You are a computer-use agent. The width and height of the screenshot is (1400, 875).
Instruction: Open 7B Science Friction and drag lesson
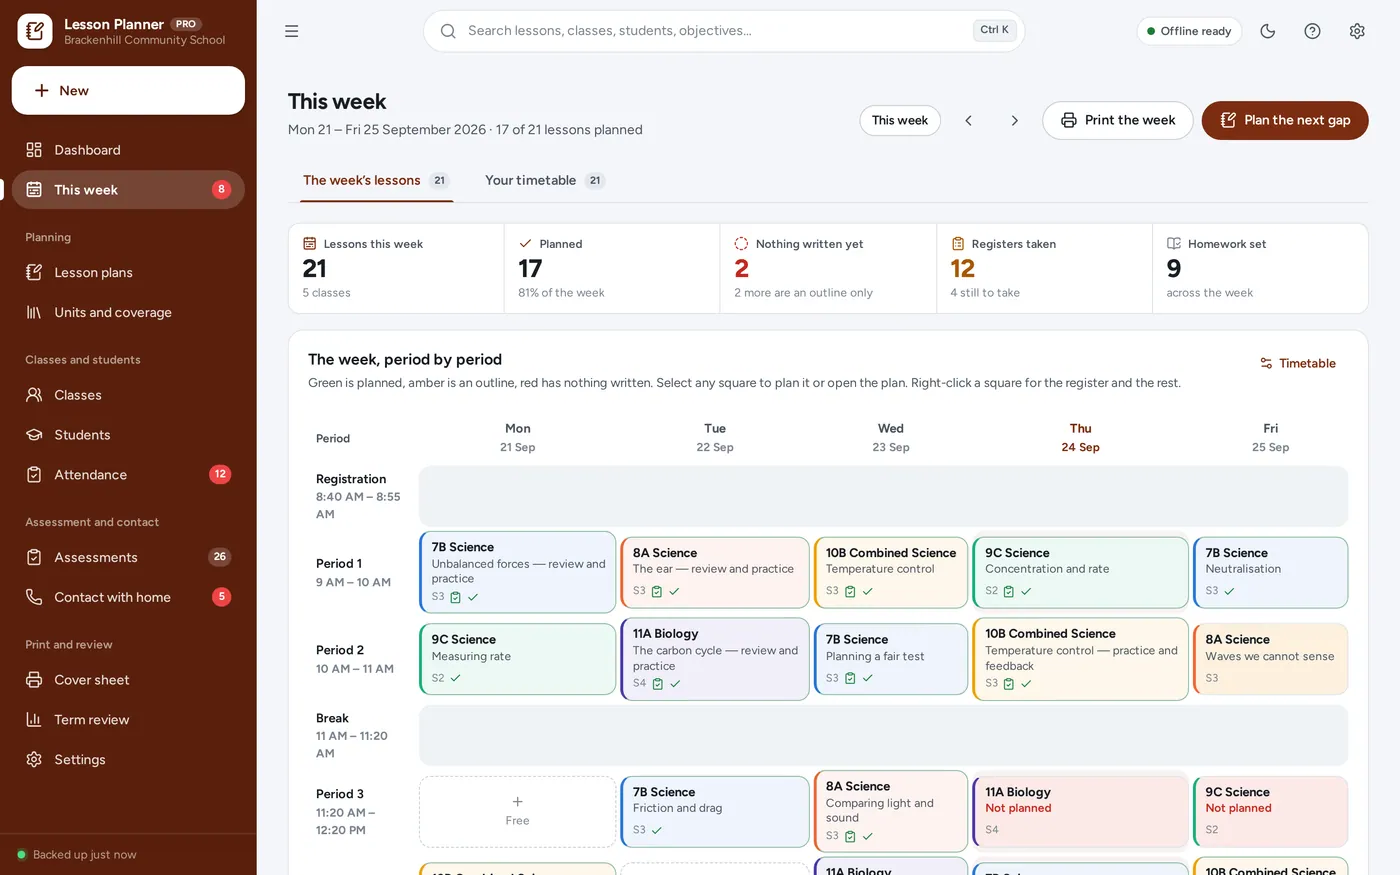pyautogui.click(x=715, y=811)
